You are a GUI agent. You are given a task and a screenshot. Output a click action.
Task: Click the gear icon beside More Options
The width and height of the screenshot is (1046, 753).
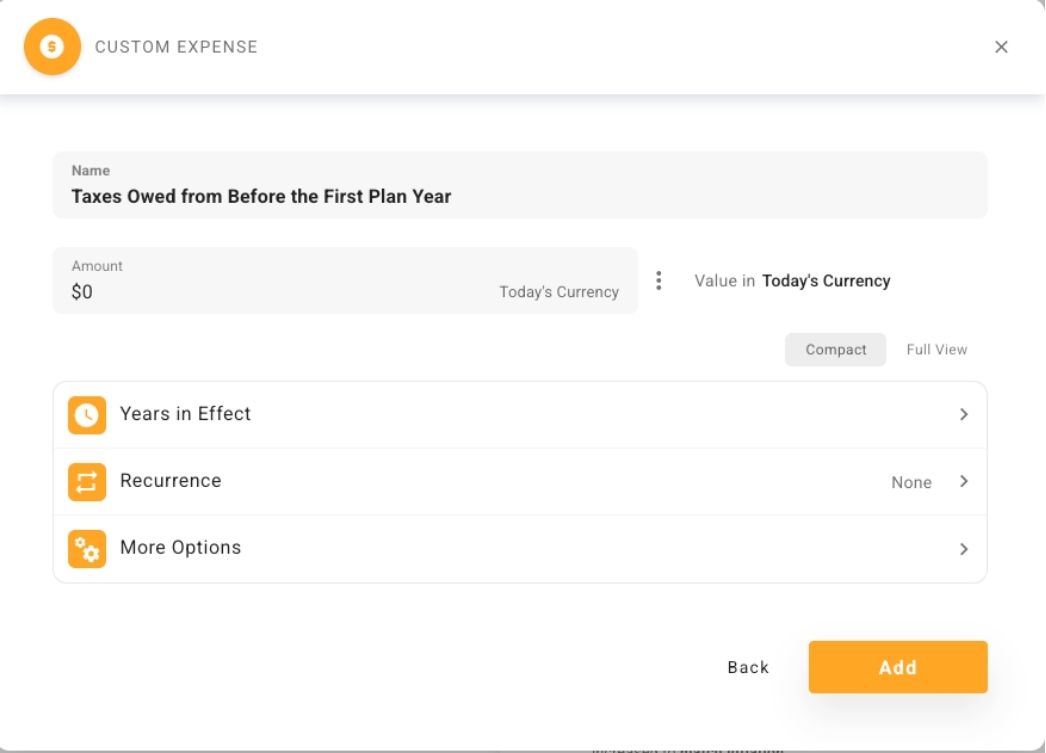[x=87, y=548]
